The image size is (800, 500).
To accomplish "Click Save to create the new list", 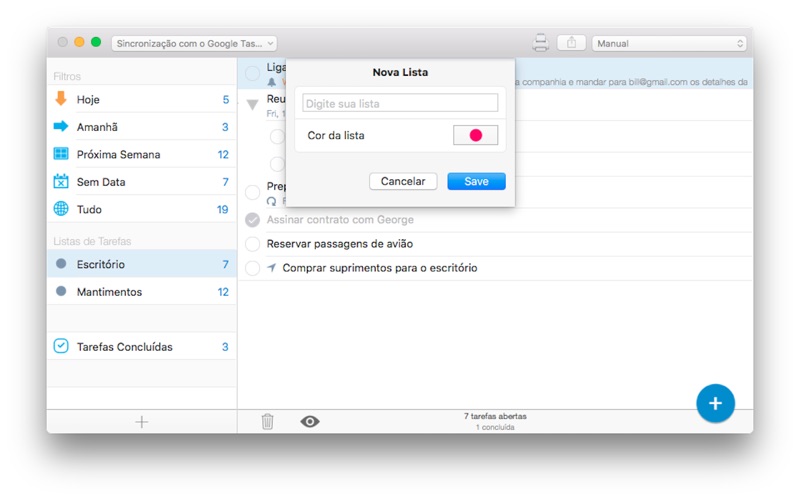I will tap(476, 182).
